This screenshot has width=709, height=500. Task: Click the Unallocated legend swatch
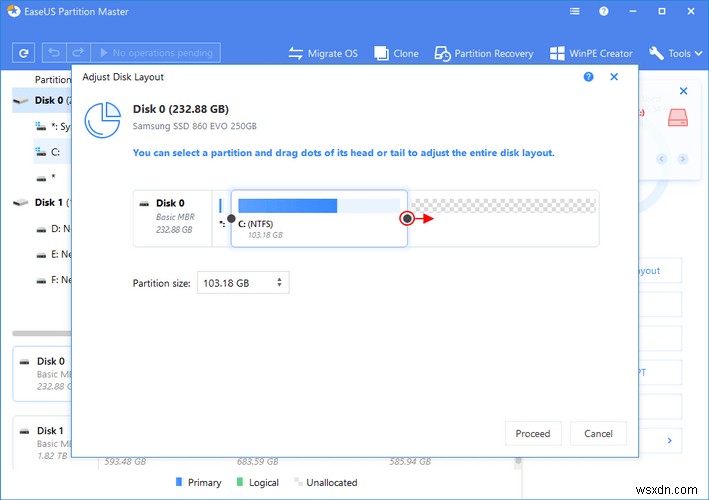(x=298, y=482)
